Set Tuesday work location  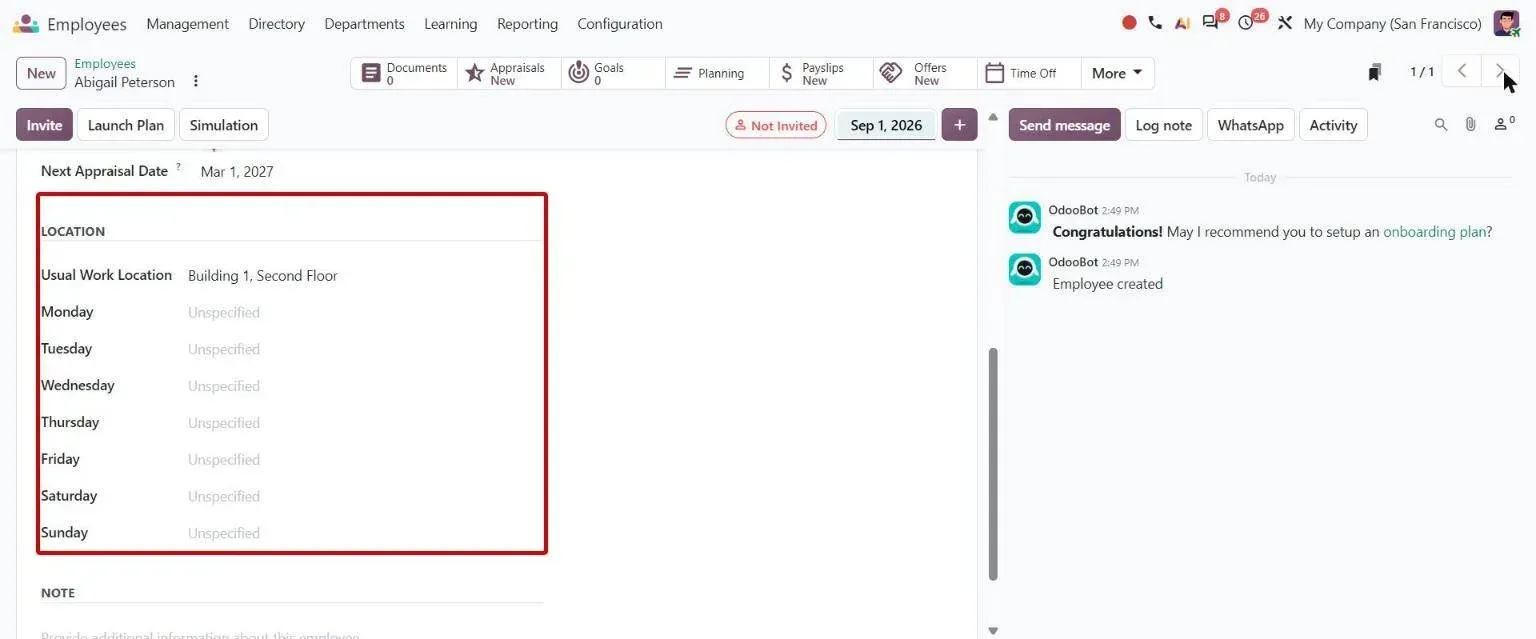pos(364,349)
